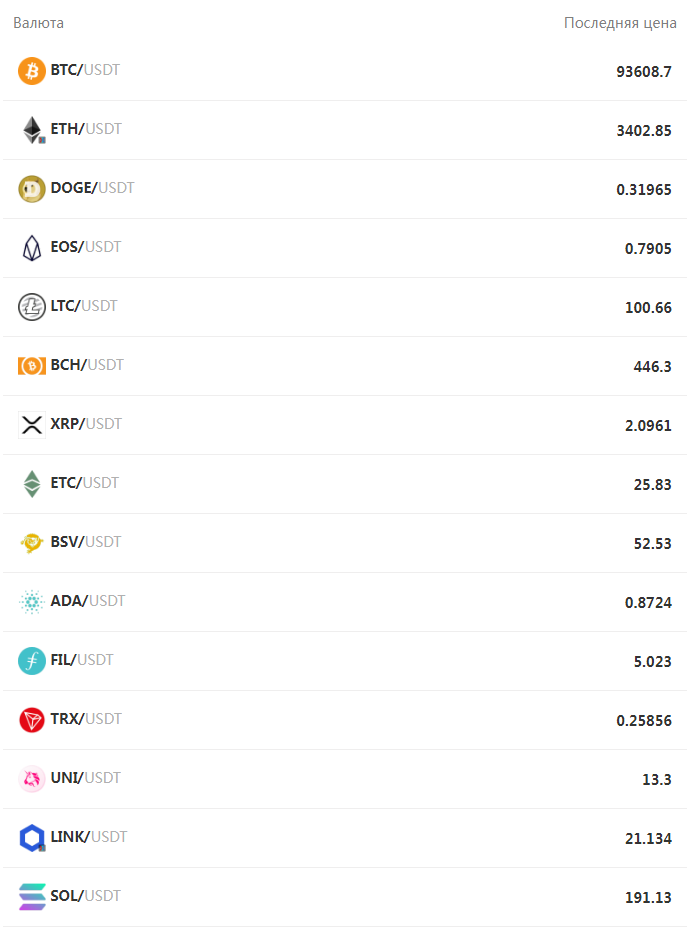Click the XRP price 2.0961
The height and width of the screenshot is (937, 688).
pos(648,426)
